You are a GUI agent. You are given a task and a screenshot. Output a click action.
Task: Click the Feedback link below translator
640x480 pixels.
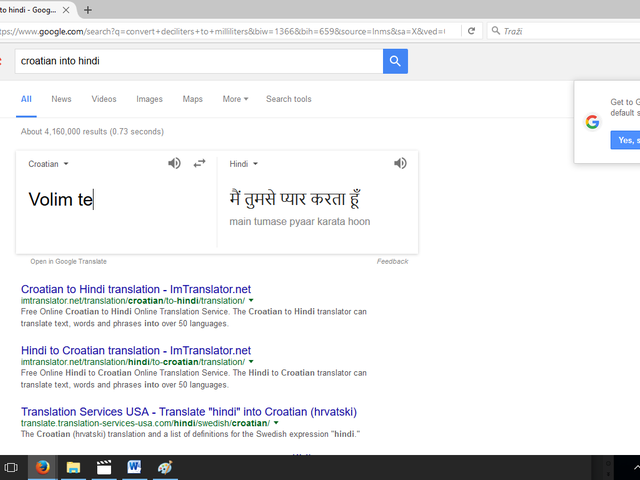tap(392, 261)
